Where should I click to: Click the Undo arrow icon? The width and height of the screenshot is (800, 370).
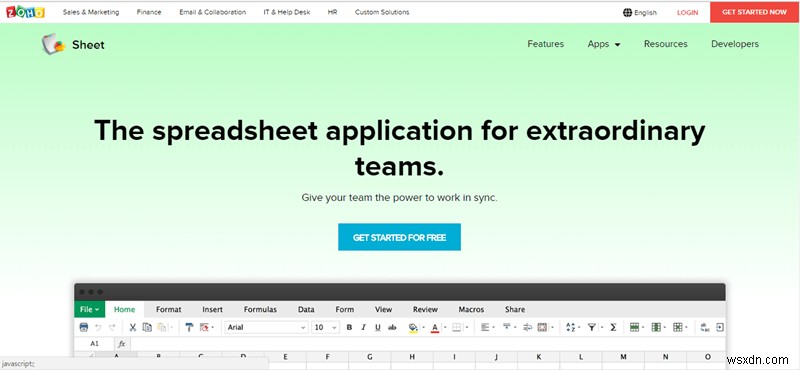[x=98, y=327]
